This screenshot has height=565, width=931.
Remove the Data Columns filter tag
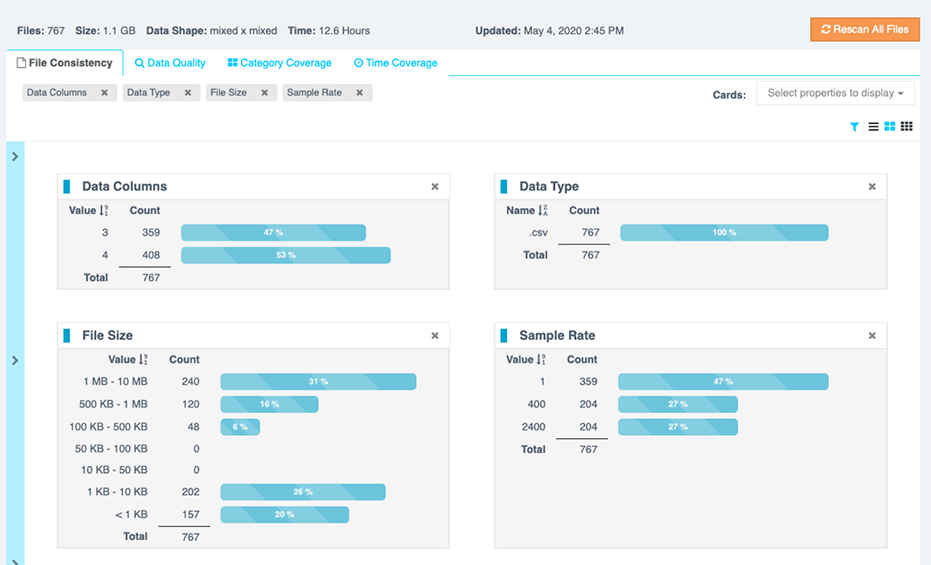[x=104, y=93]
